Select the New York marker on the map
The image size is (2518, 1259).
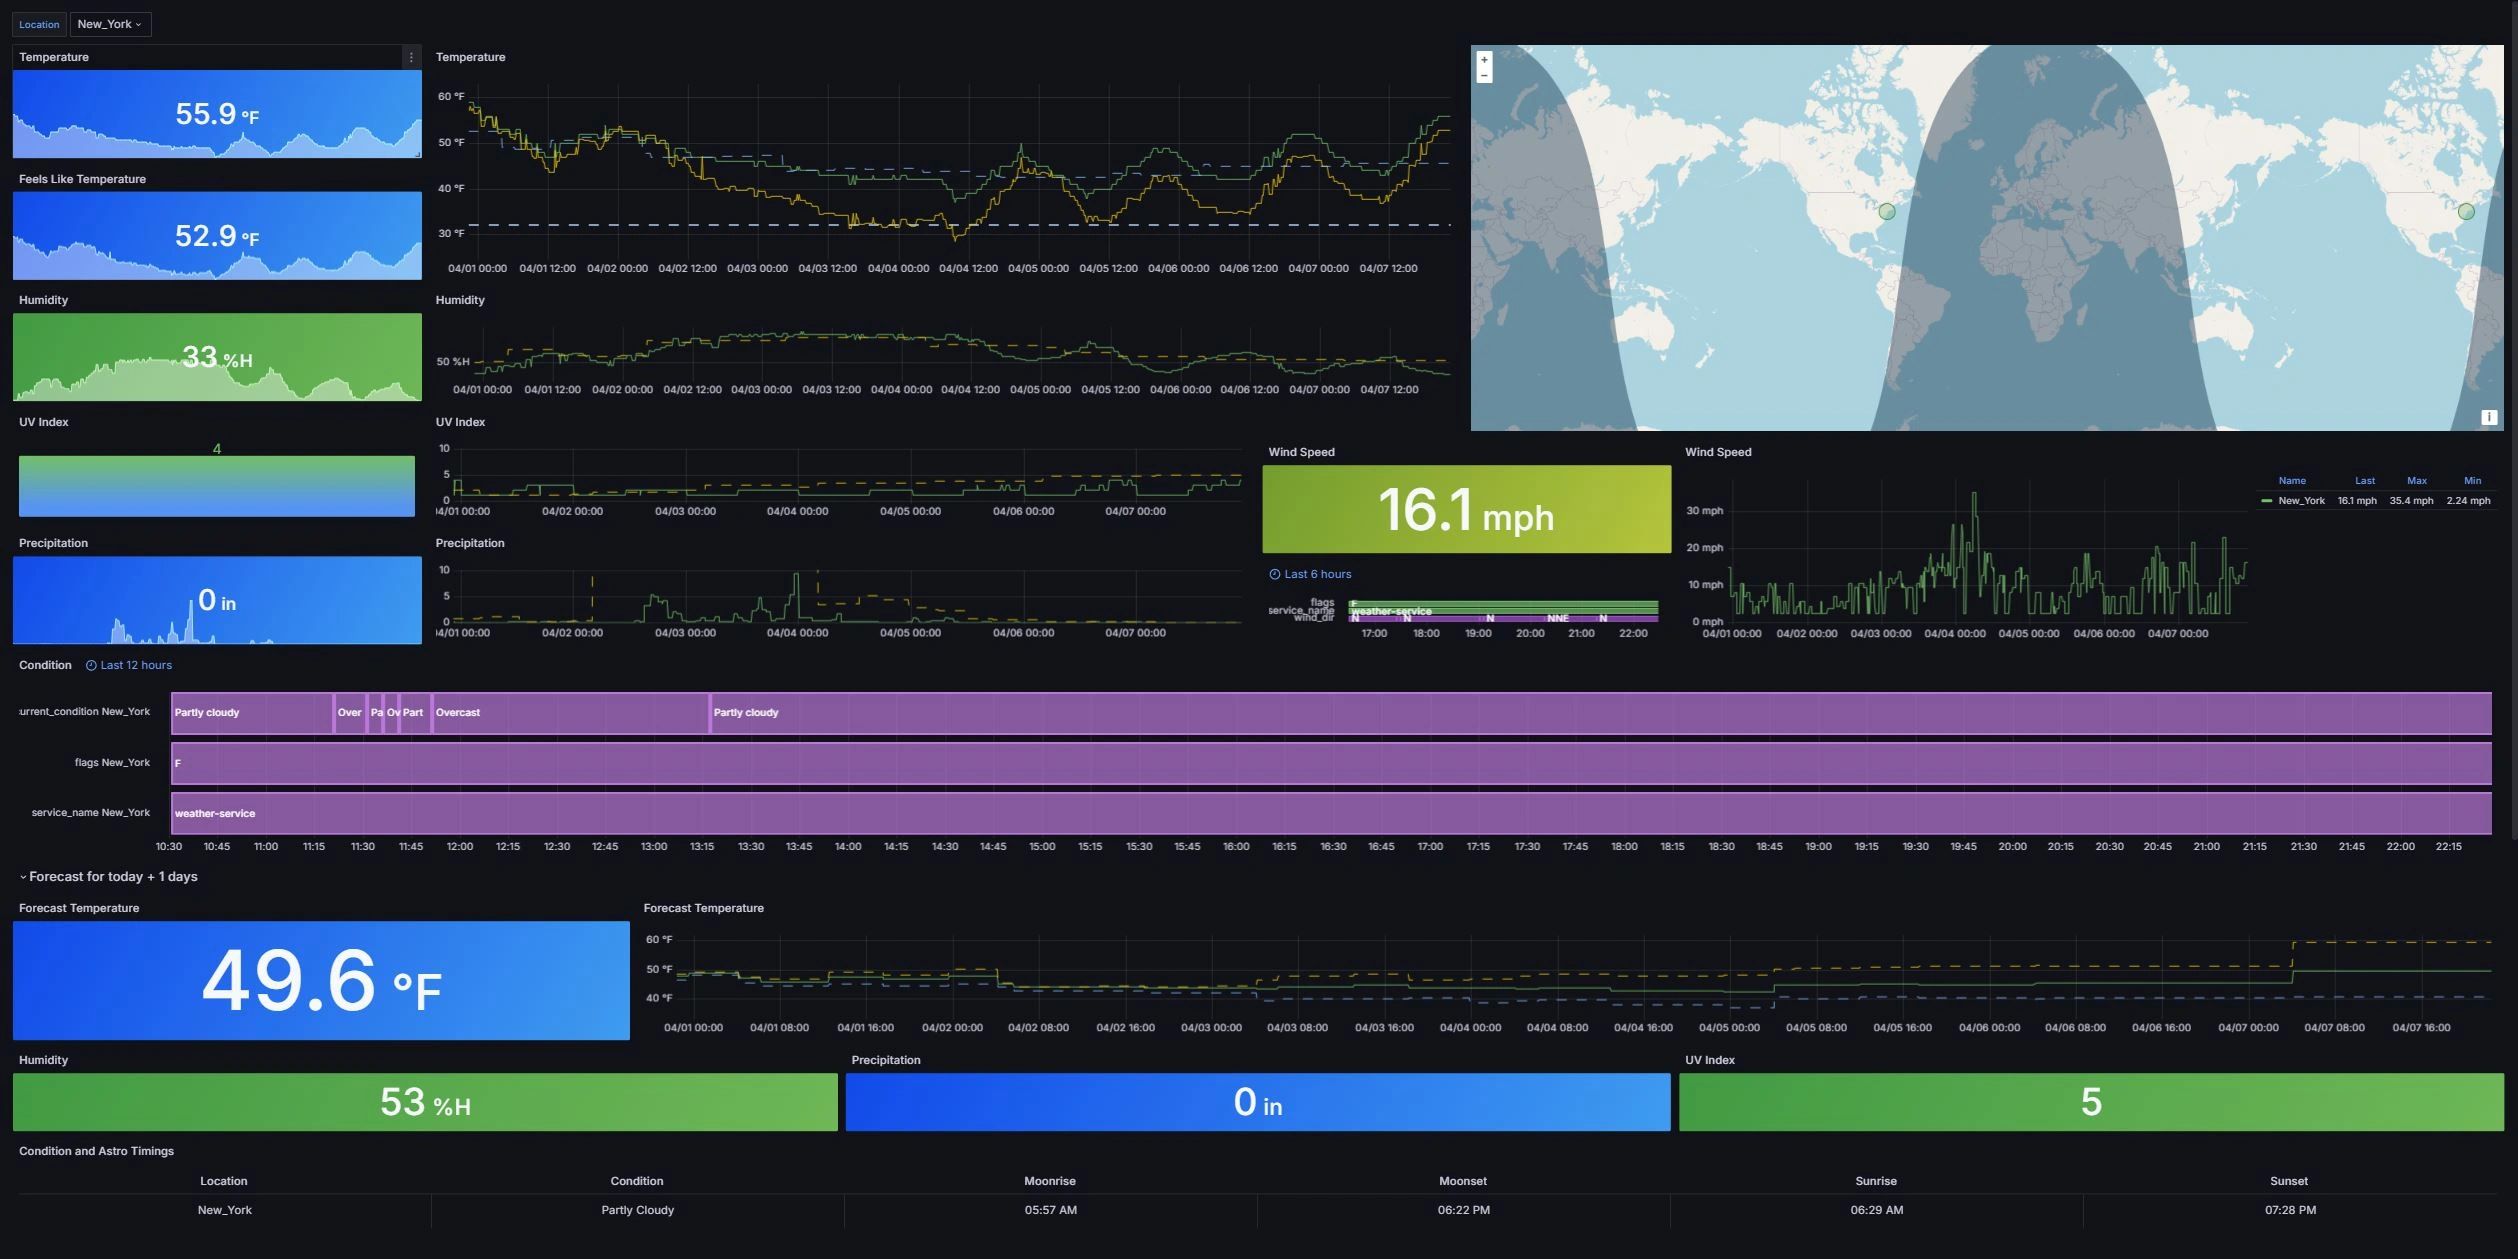coord(1885,212)
